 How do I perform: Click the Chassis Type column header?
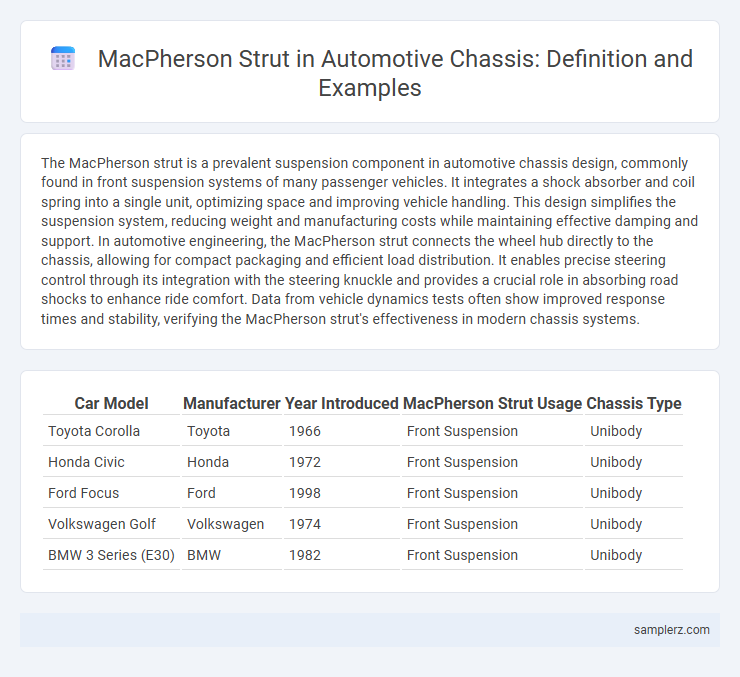634,403
